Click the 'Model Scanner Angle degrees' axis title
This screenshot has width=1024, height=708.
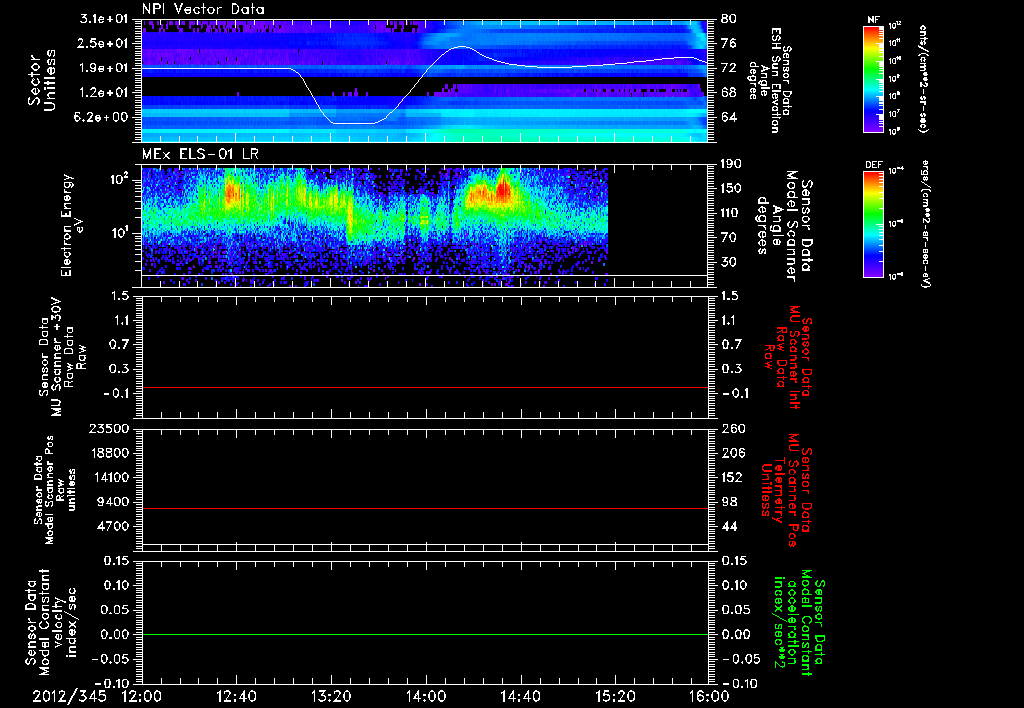pyautogui.click(x=784, y=226)
